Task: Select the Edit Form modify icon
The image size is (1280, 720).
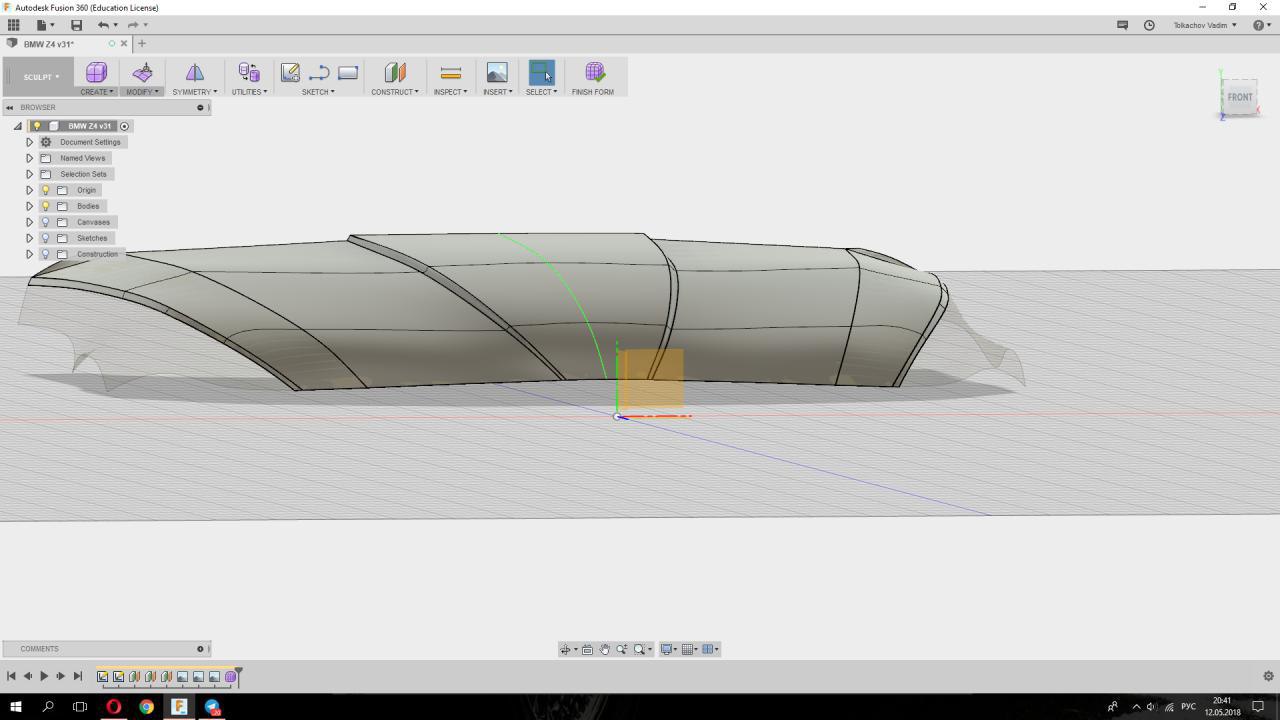Action: tap(142, 72)
